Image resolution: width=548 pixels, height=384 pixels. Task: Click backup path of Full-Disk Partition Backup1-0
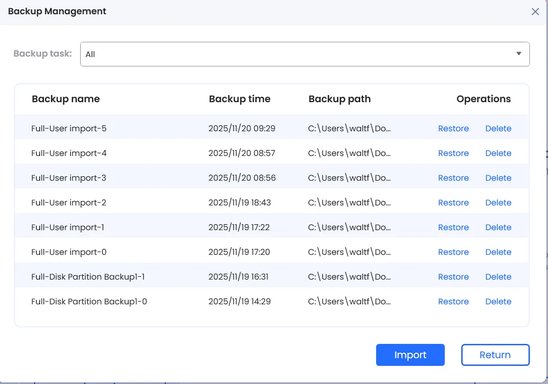pyautogui.click(x=349, y=302)
